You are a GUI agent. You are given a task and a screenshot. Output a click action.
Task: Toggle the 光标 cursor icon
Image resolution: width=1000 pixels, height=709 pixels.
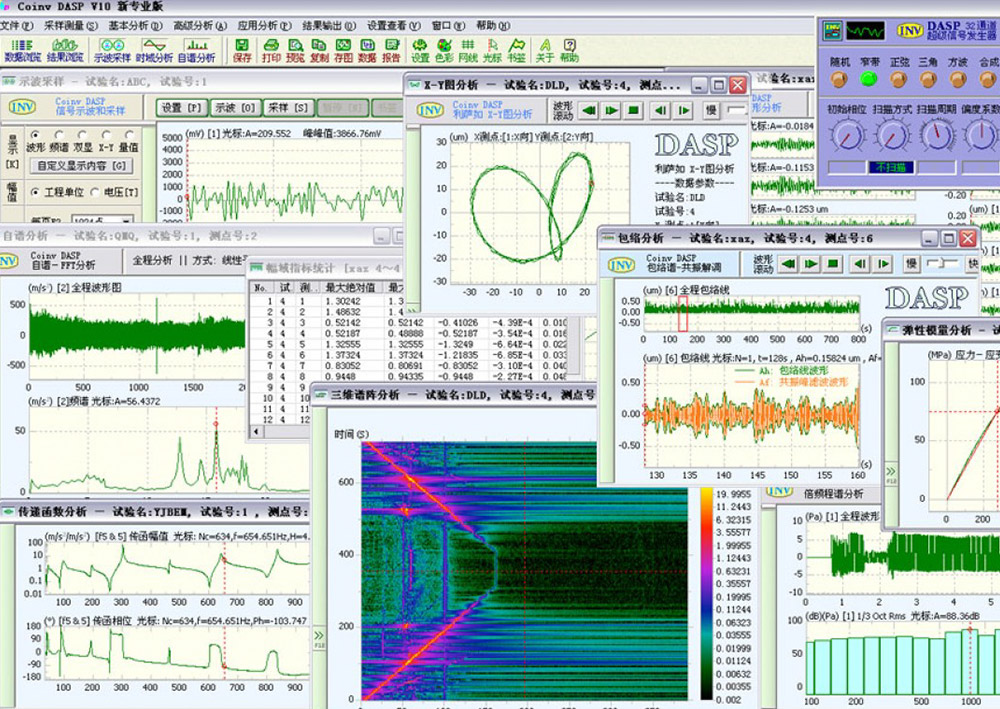492,50
